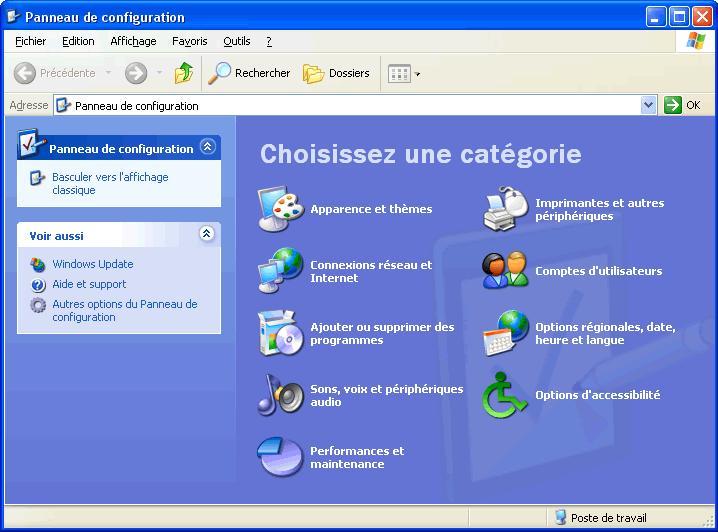Click the views grid icon in toolbar
This screenshot has width=718, height=532.
click(399, 74)
